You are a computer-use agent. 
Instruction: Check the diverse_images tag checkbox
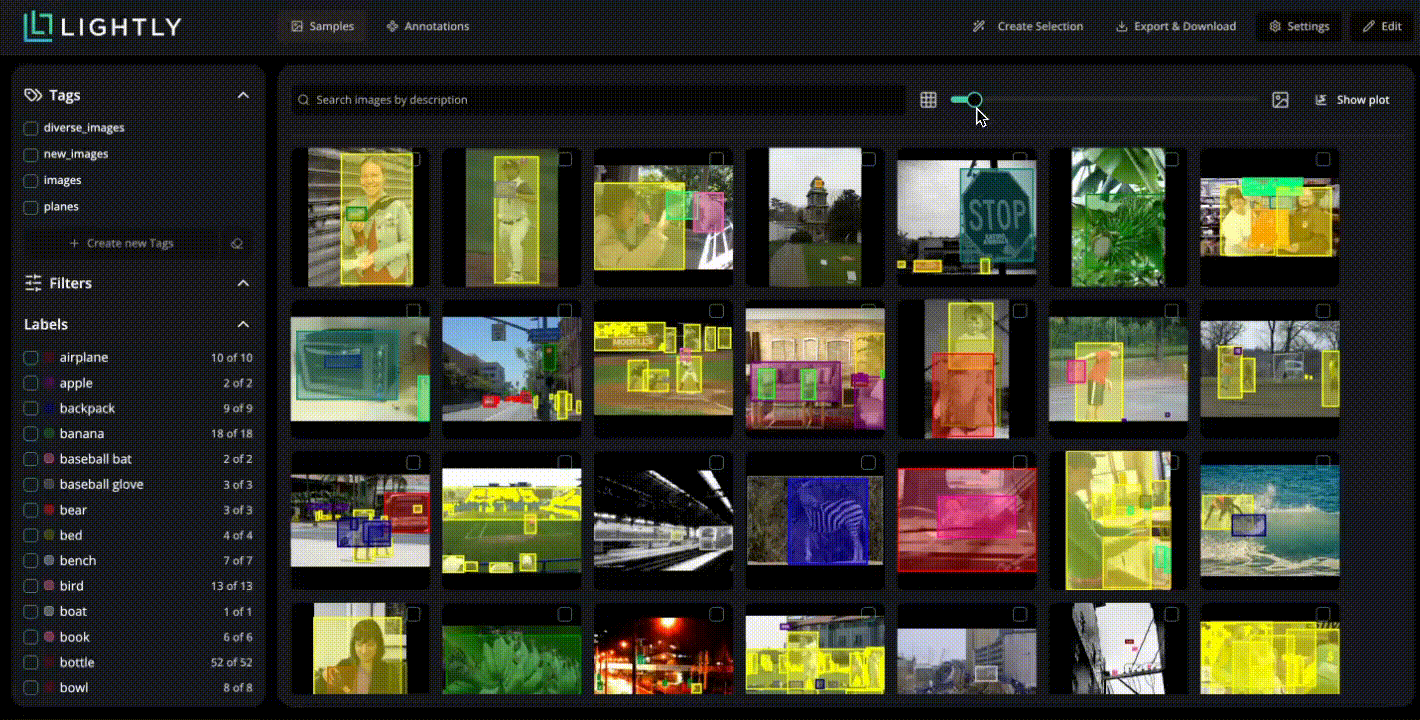coord(30,128)
